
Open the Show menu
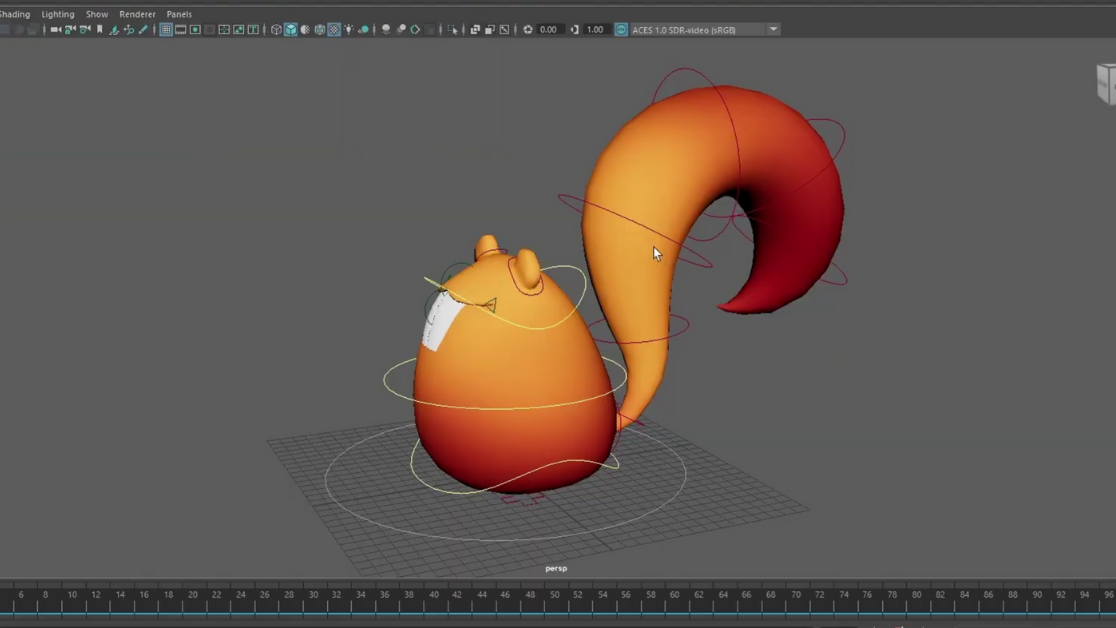coord(97,14)
